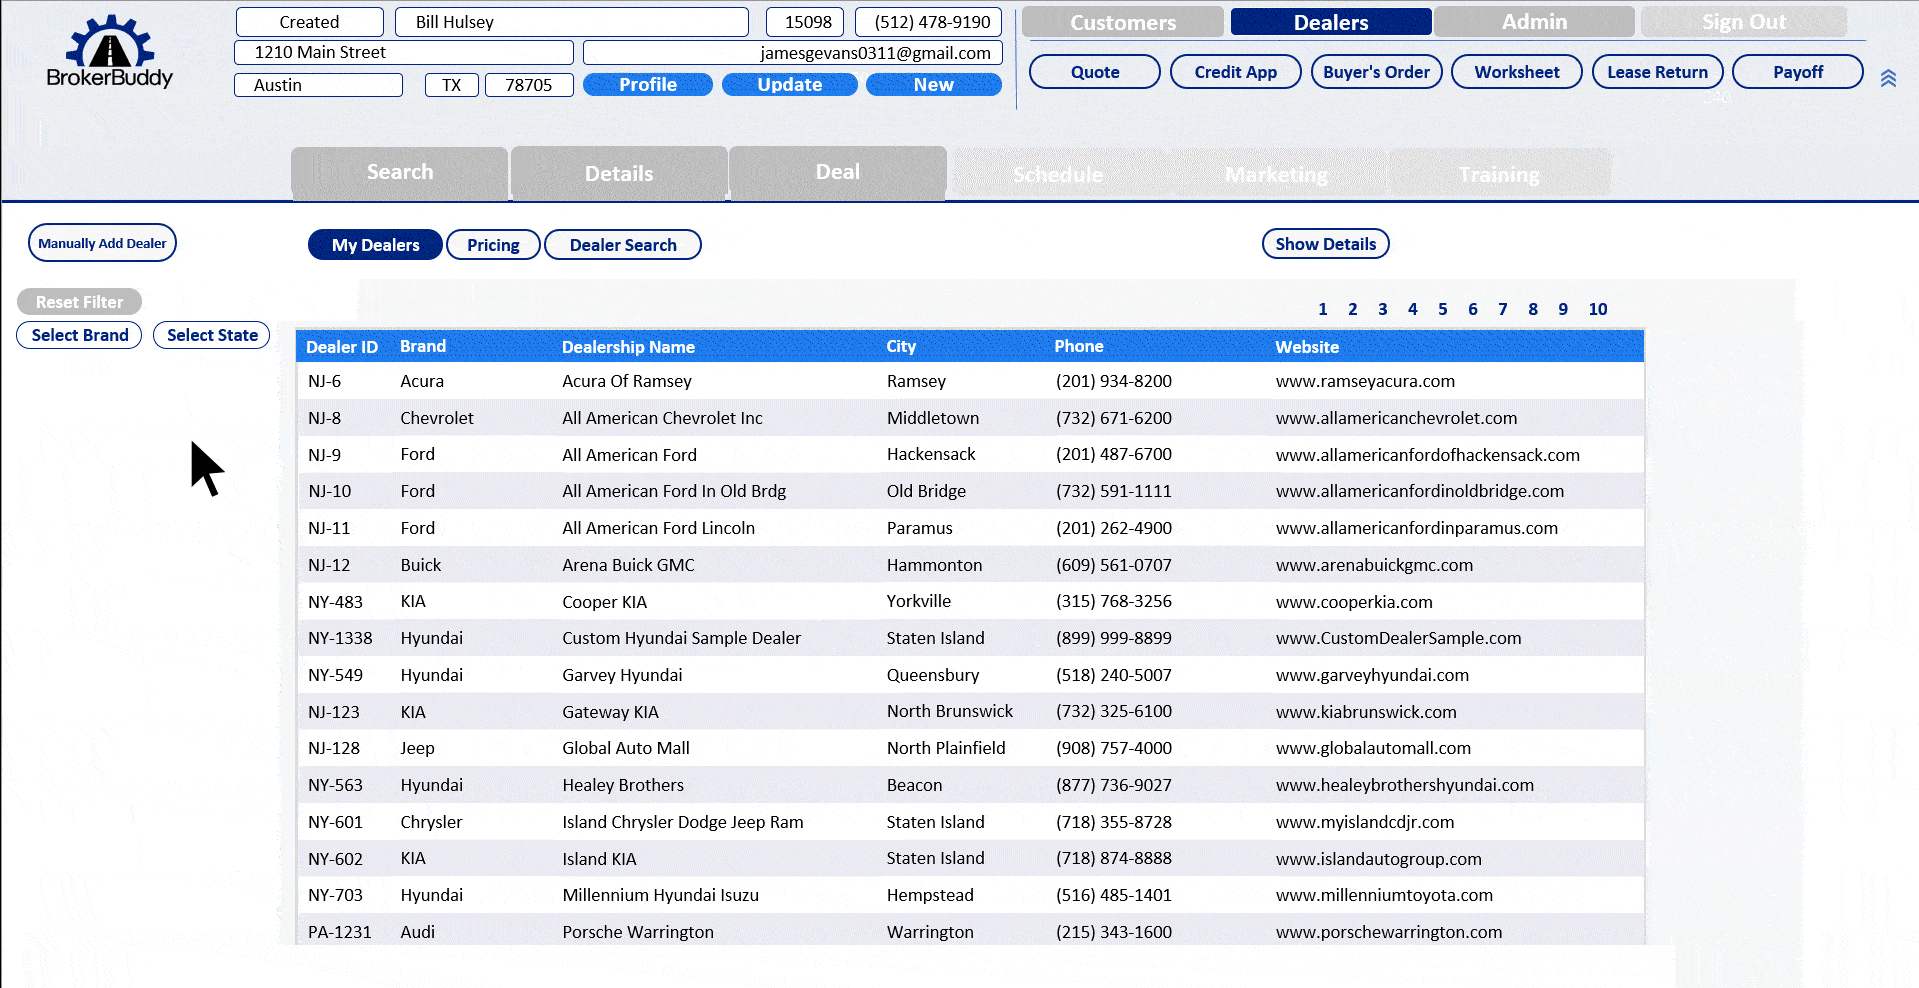Open the Credit App form
Viewport: 1919px width, 988px height.
pos(1236,72)
